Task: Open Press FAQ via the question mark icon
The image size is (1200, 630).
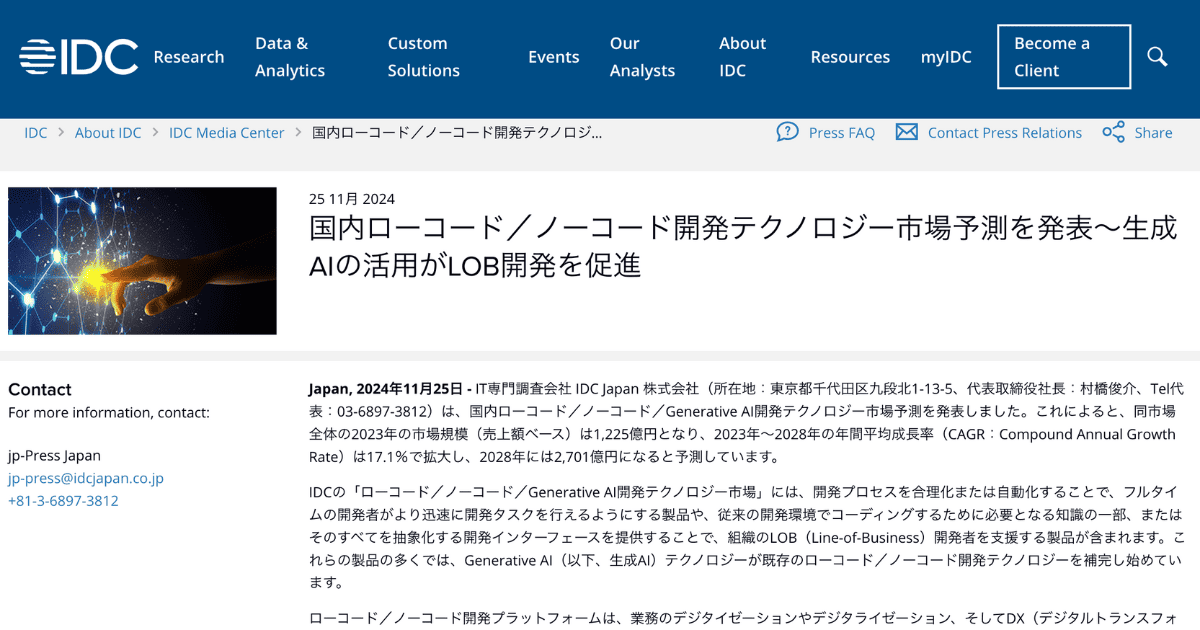Action: pos(789,132)
